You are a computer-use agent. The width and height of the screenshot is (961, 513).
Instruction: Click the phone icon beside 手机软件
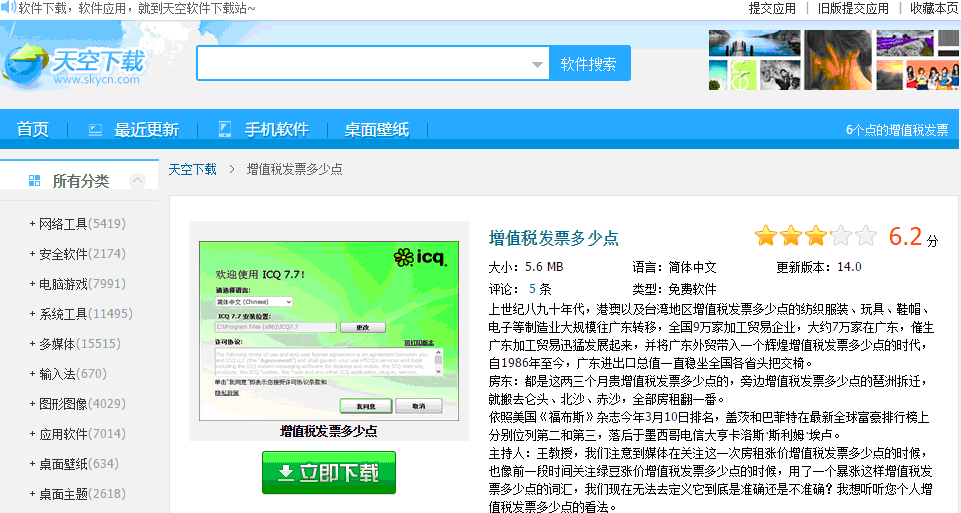tap(225, 130)
